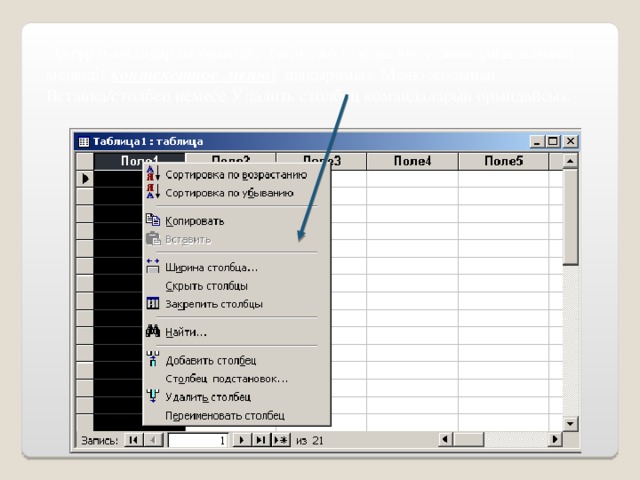This screenshot has width=640, height=480.
Task: Click current record row selector arrow
Action: [x=85, y=178]
